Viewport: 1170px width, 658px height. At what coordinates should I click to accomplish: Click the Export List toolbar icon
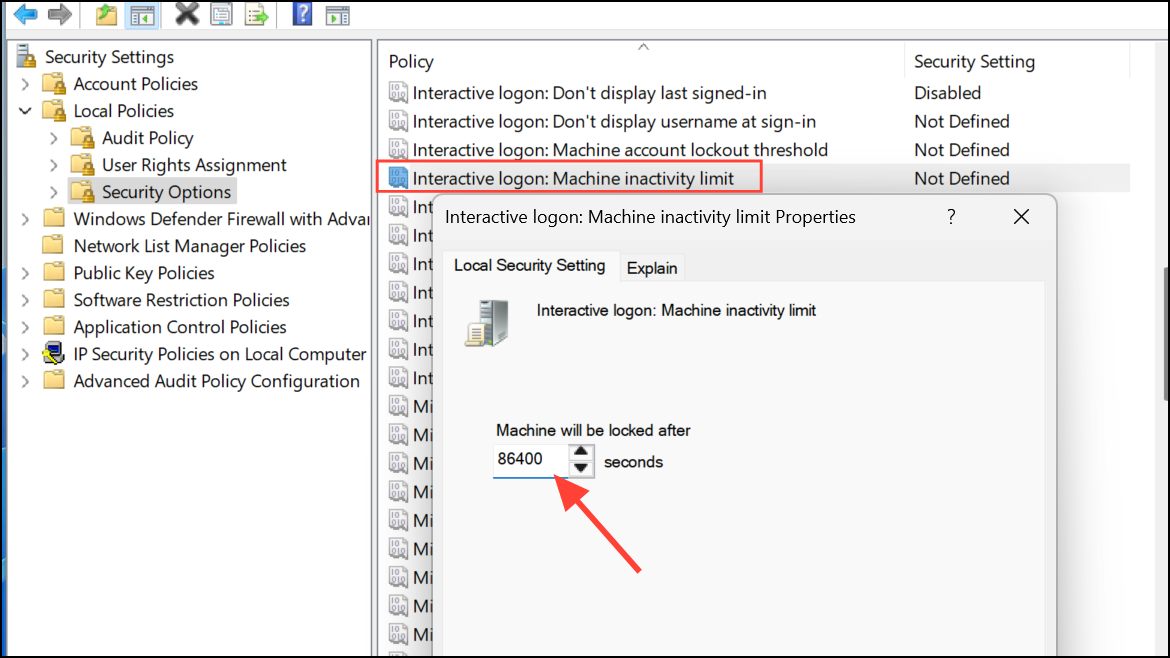point(257,14)
